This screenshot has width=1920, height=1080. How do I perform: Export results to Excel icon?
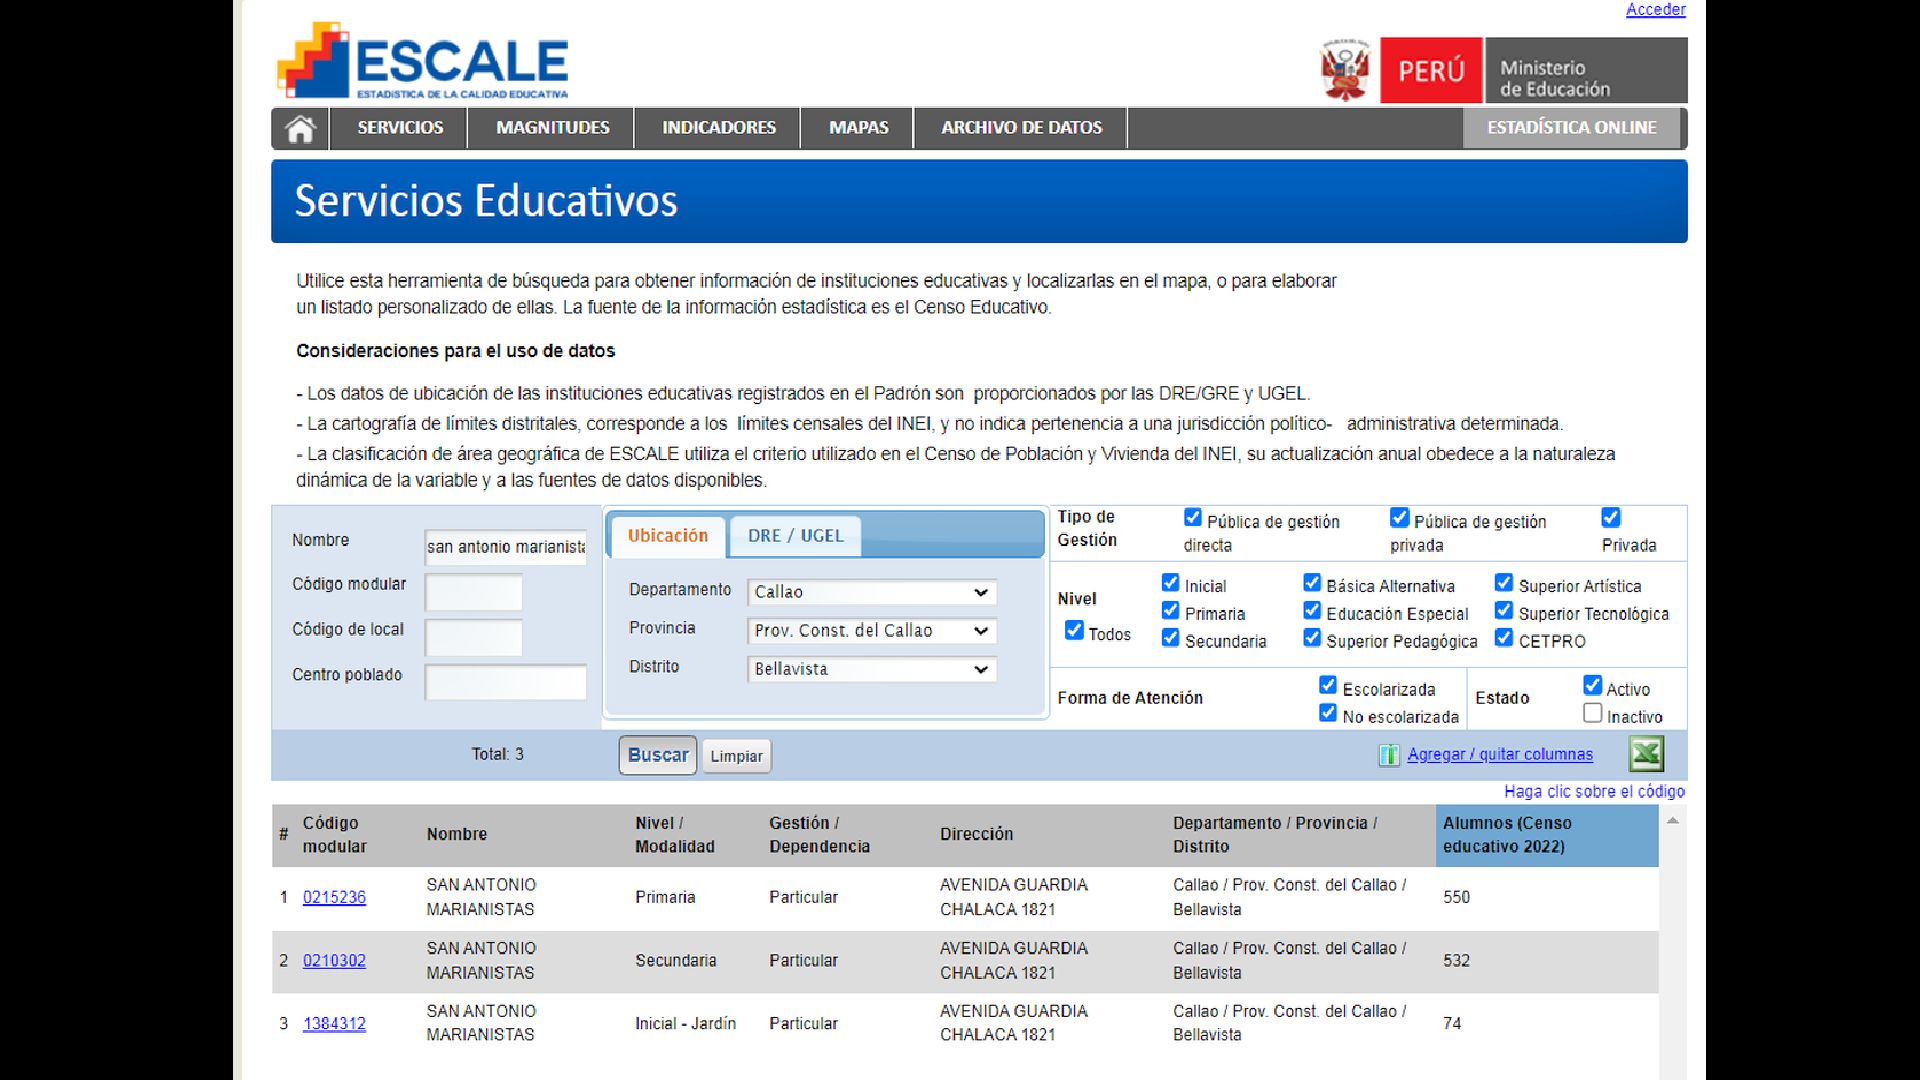pyautogui.click(x=1646, y=754)
